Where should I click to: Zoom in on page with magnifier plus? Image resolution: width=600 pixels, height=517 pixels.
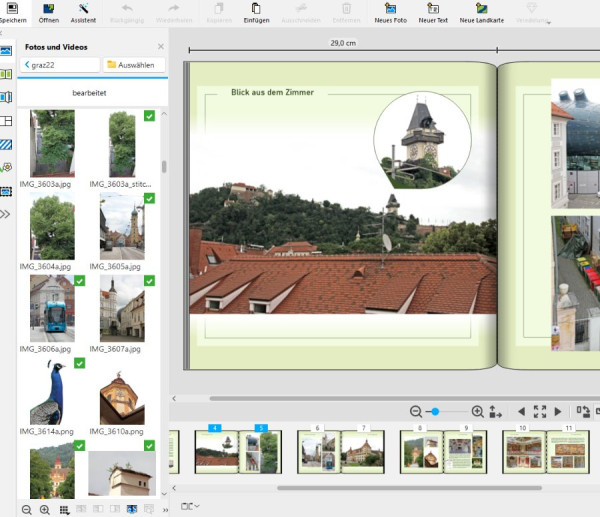pos(477,411)
